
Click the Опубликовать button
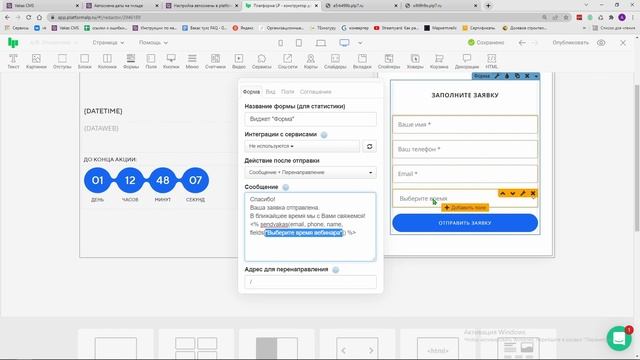pos(571,42)
